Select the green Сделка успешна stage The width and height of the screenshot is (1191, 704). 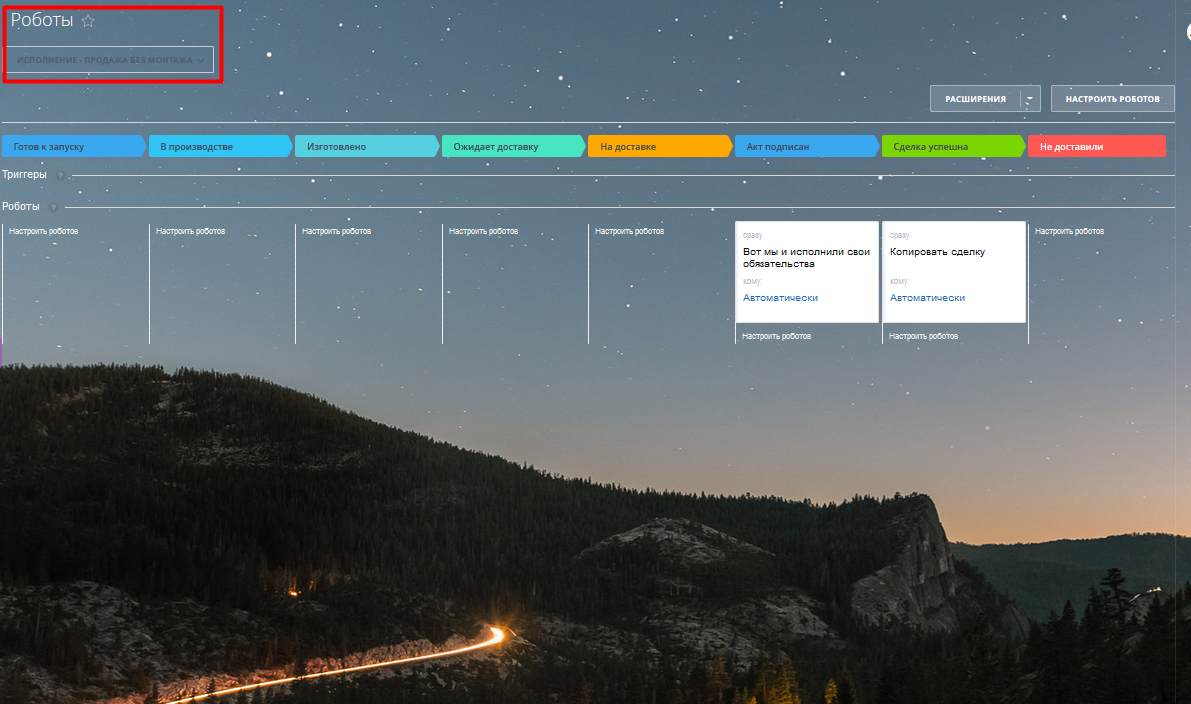(x=952, y=147)
